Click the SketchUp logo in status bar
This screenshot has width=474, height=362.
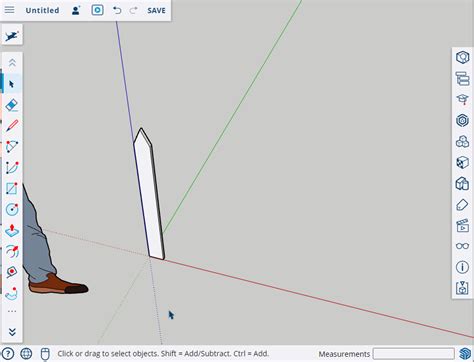[x=465, y=353]
